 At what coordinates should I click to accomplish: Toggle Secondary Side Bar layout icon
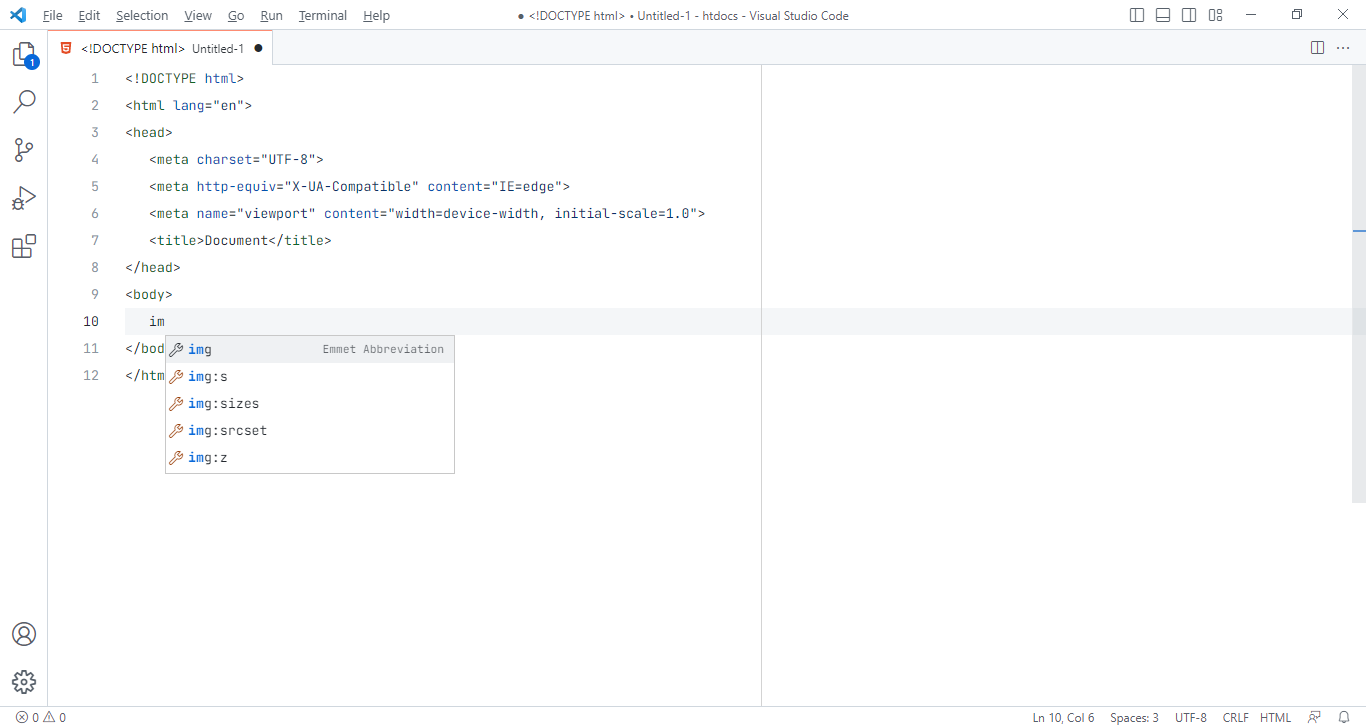pos(1189,15)
